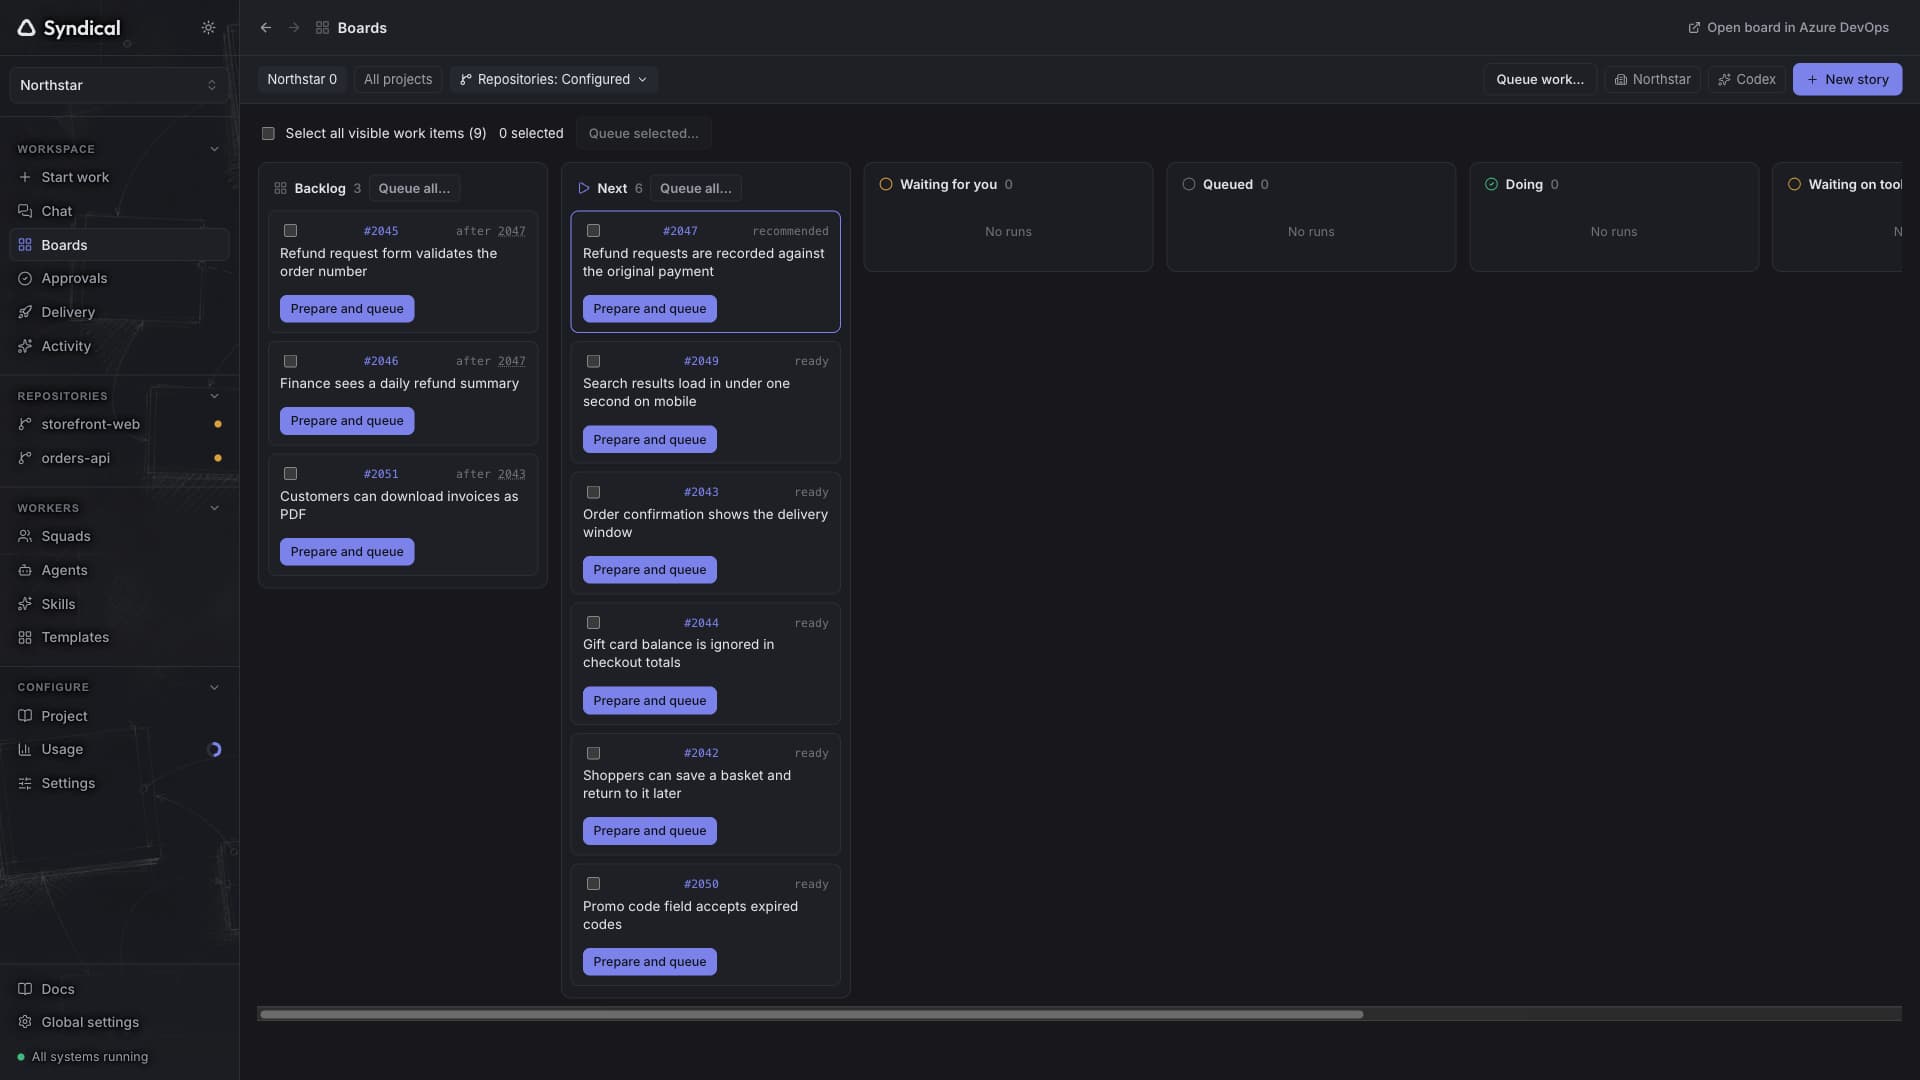Image resolution: width=1920 pixels, height=1080 pixels.
Task: Click the orders-api branch icon
Action: (25, 458)
